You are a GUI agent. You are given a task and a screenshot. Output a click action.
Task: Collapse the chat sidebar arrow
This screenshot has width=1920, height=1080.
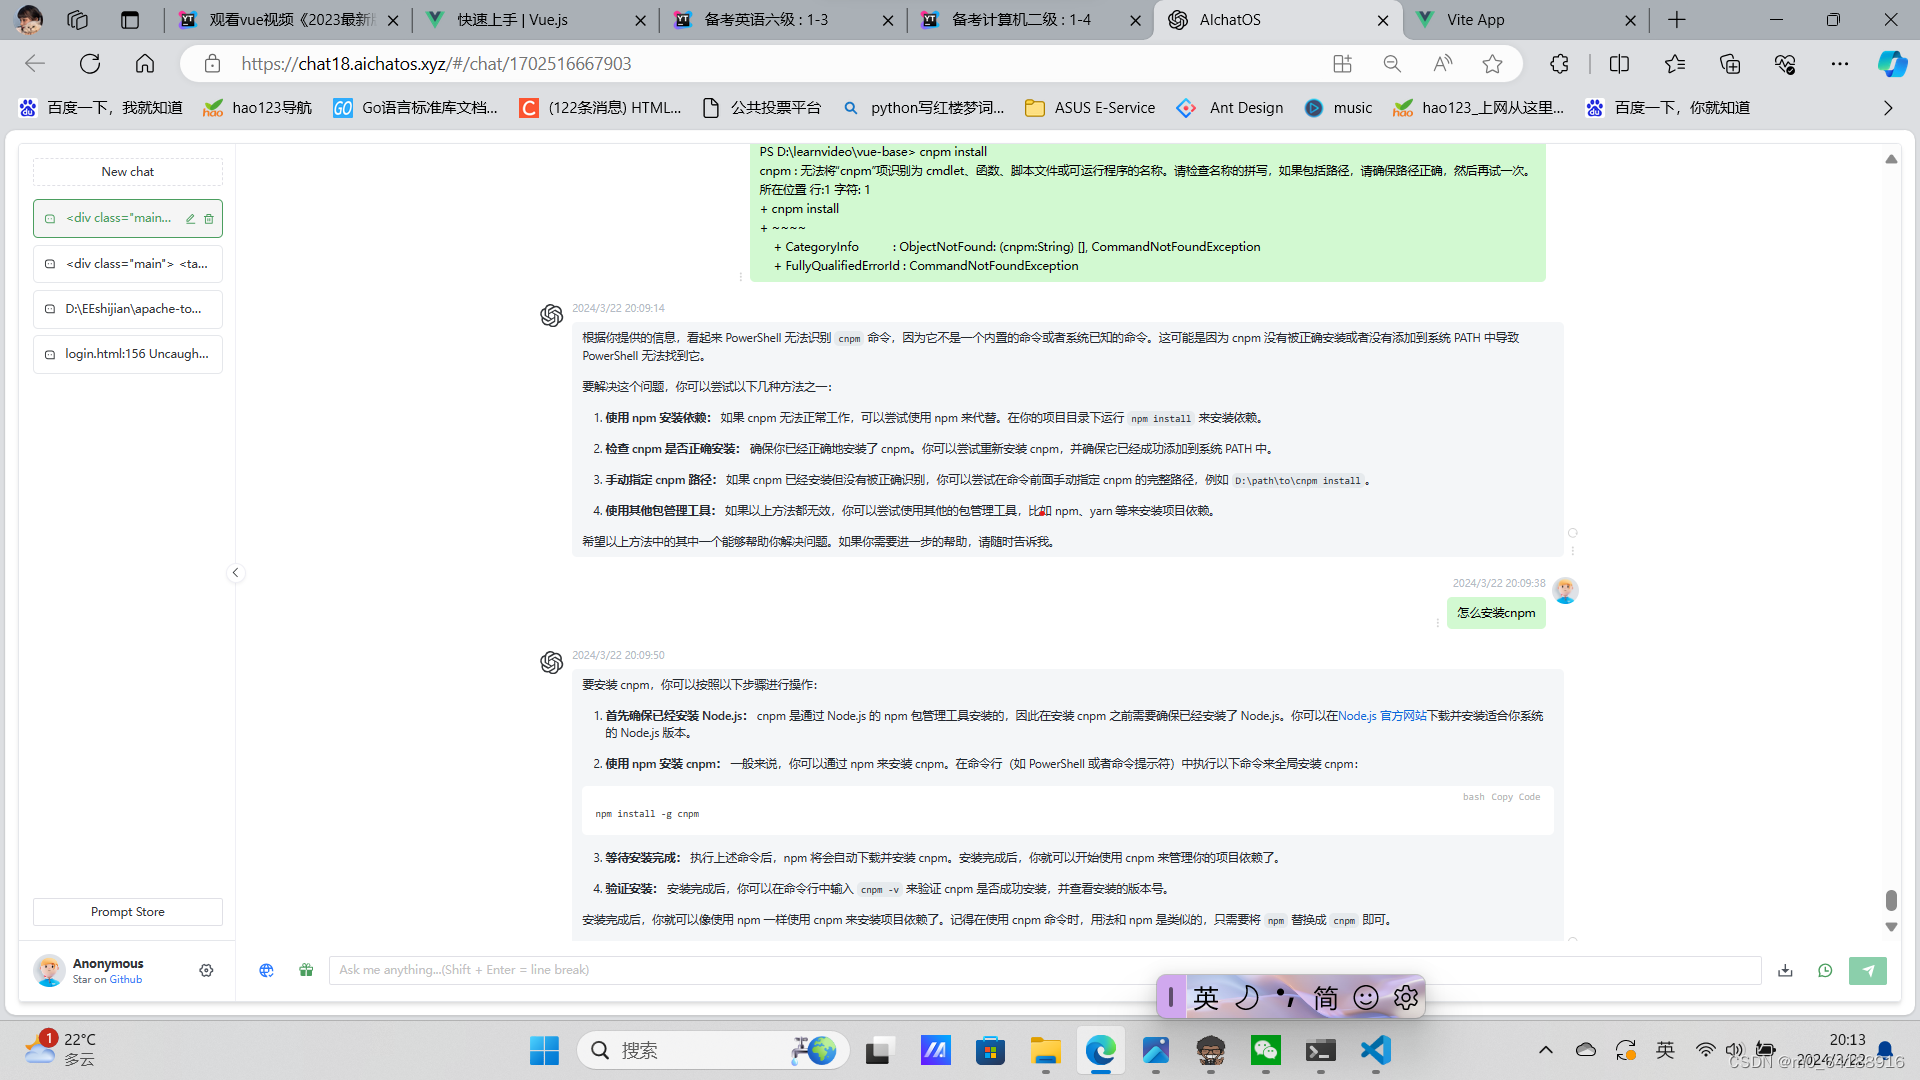click(x=235, y=573)
